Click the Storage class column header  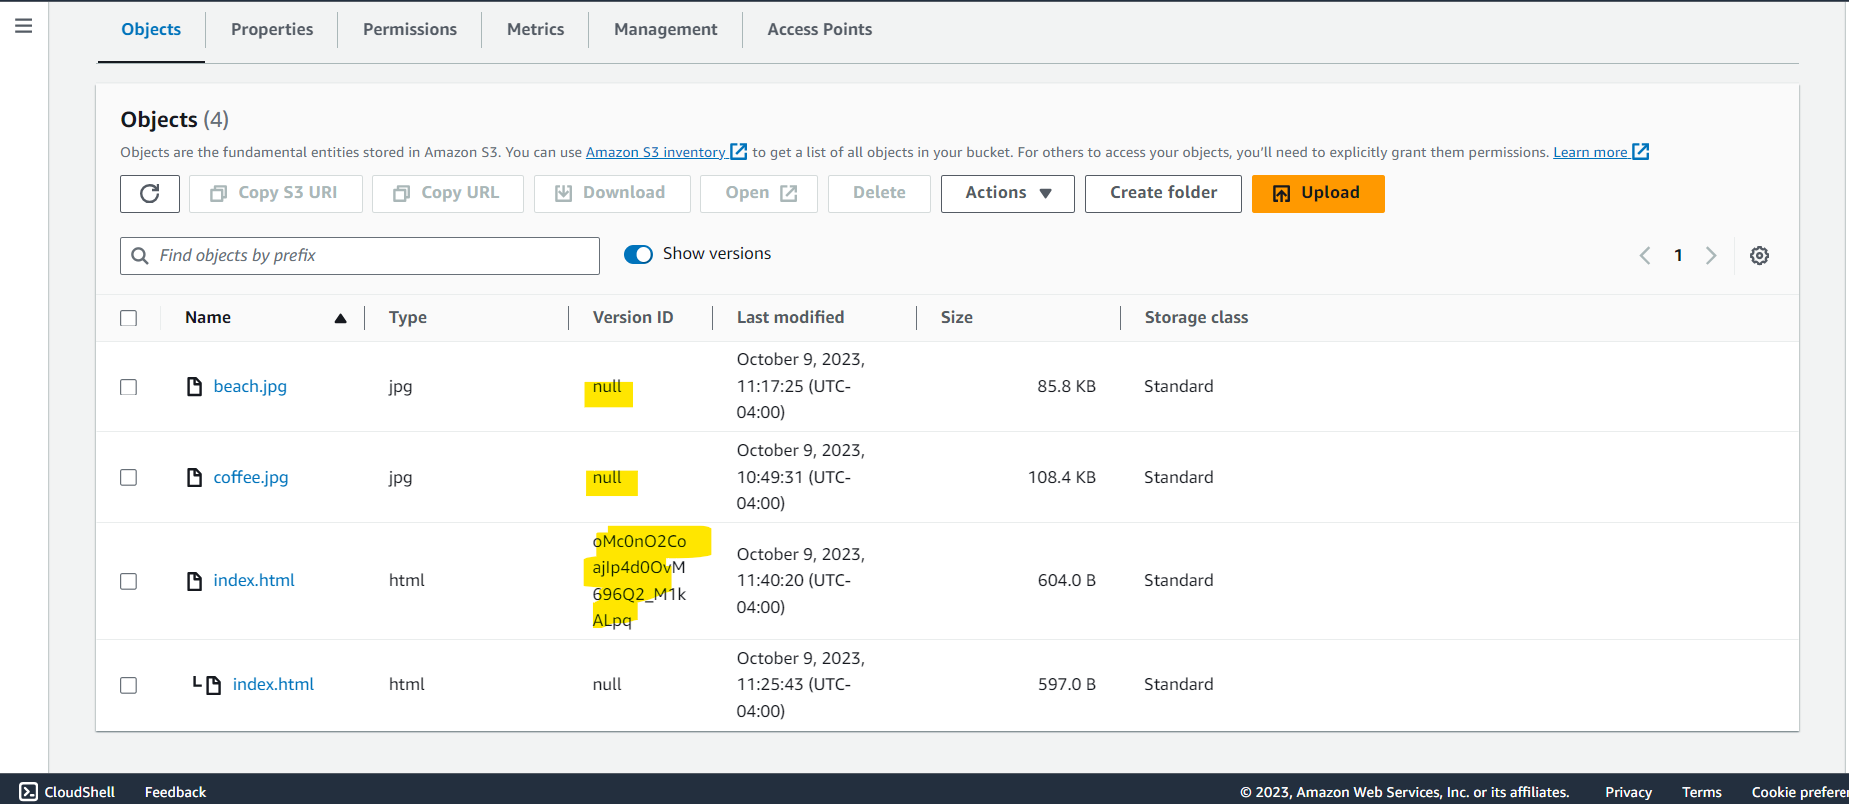pyautogui.click(x=1196, y=318)
